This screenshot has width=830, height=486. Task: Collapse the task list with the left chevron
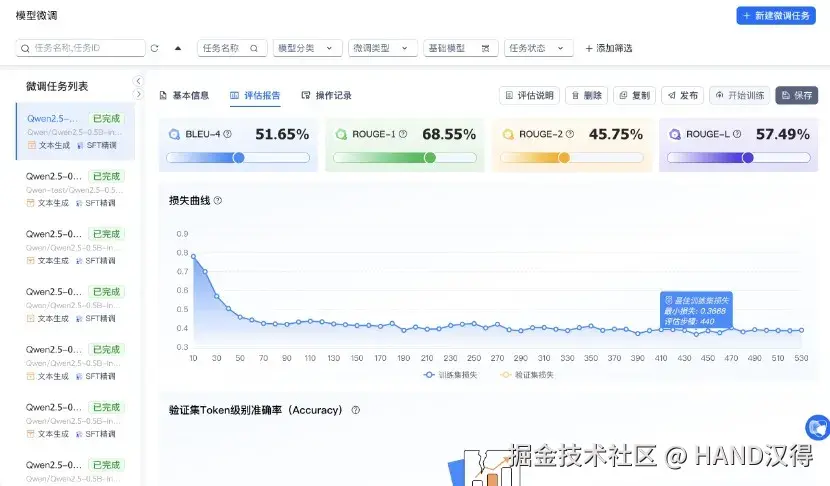point(138,81)
